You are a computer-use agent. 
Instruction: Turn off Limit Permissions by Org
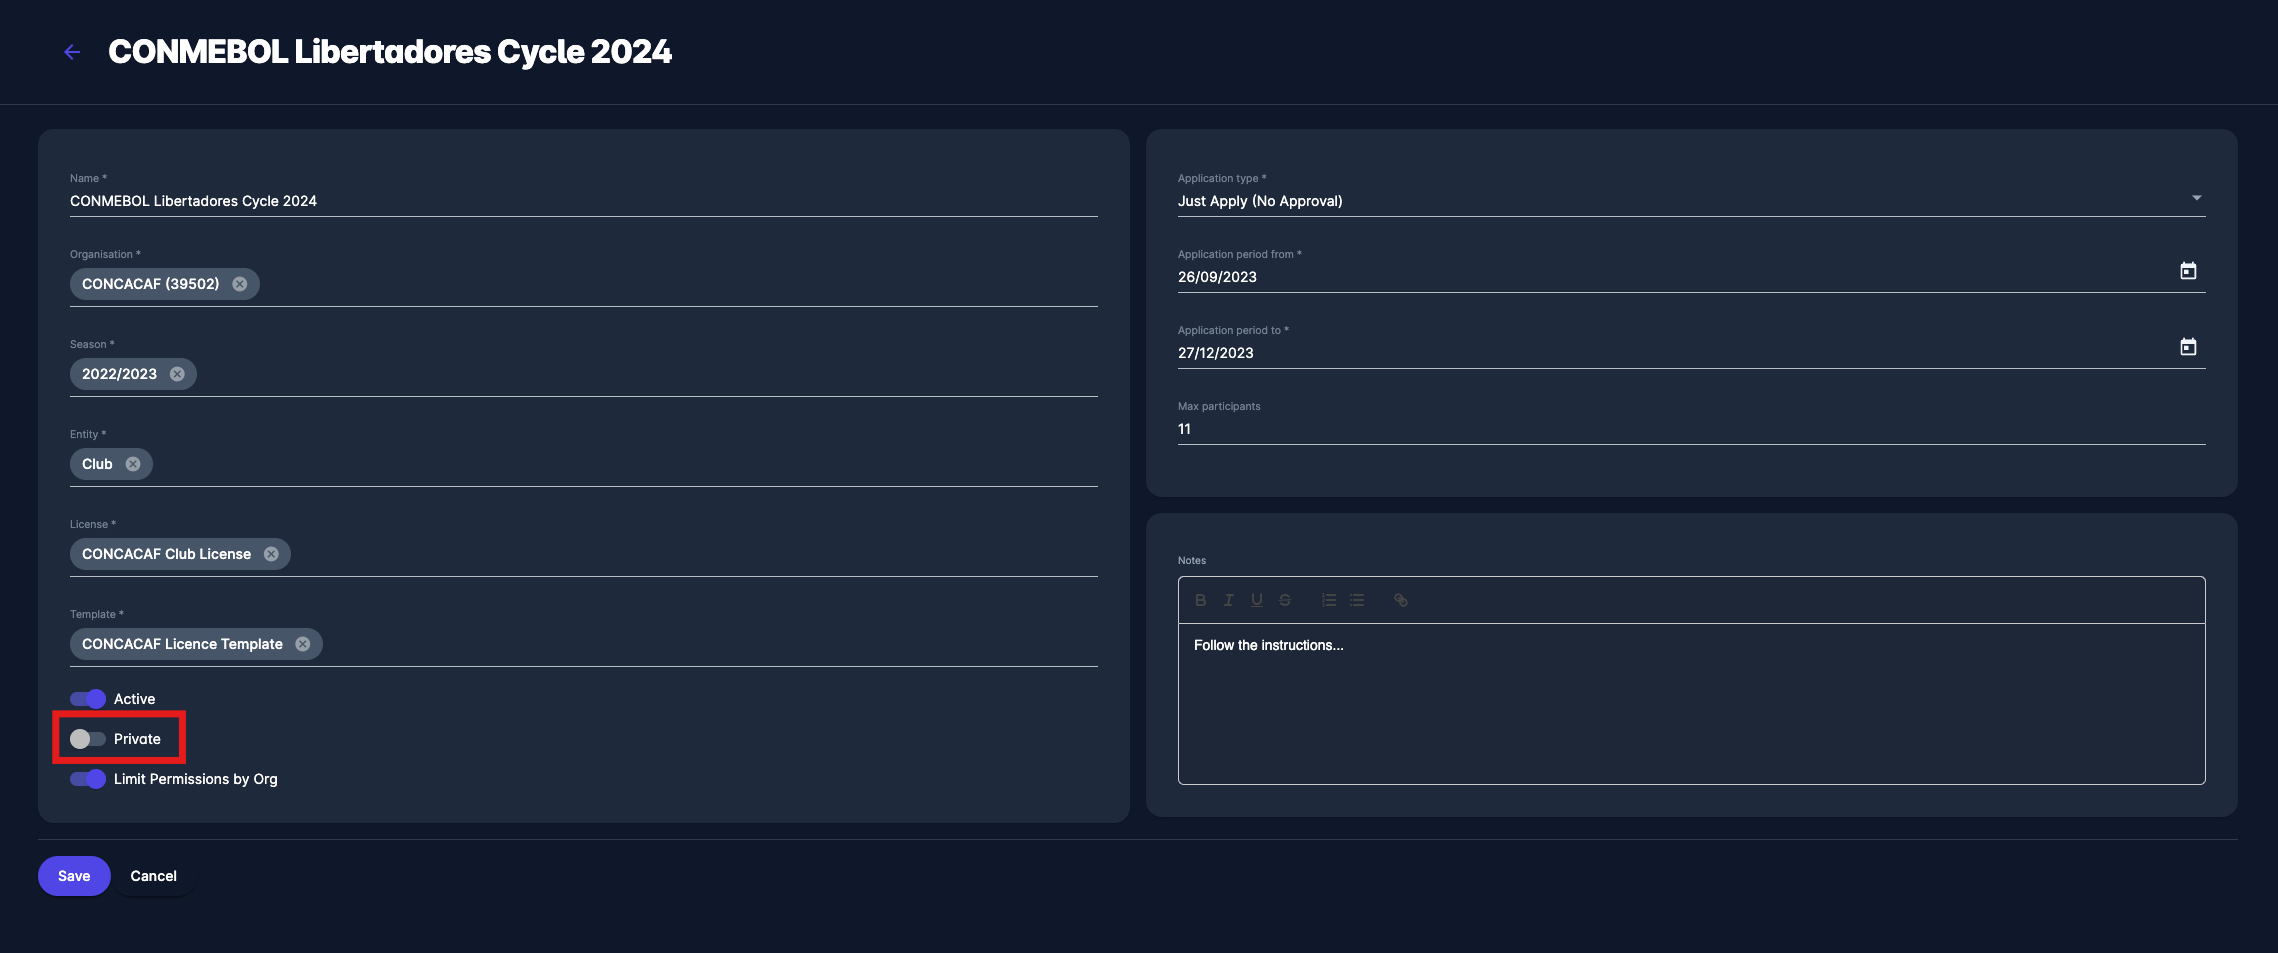point(88,779)
